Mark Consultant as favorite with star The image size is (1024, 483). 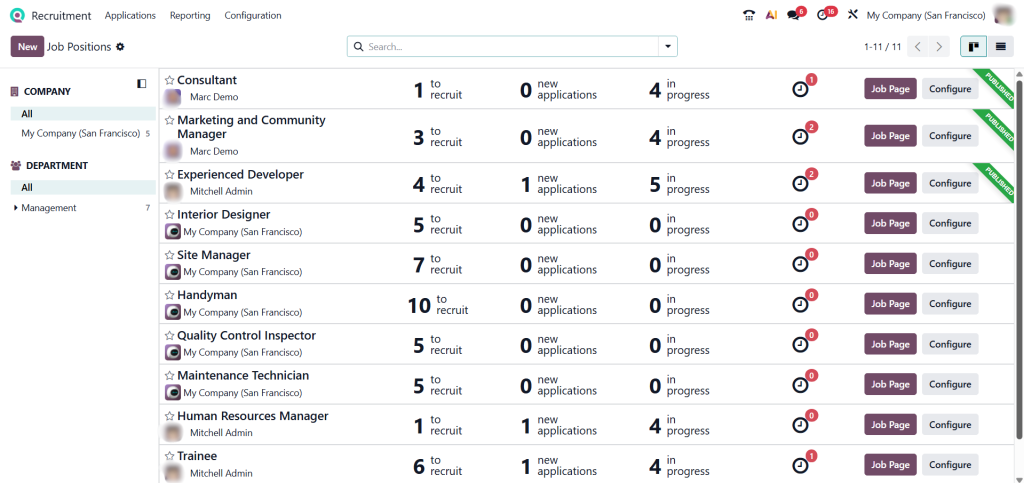pos(170,80)
